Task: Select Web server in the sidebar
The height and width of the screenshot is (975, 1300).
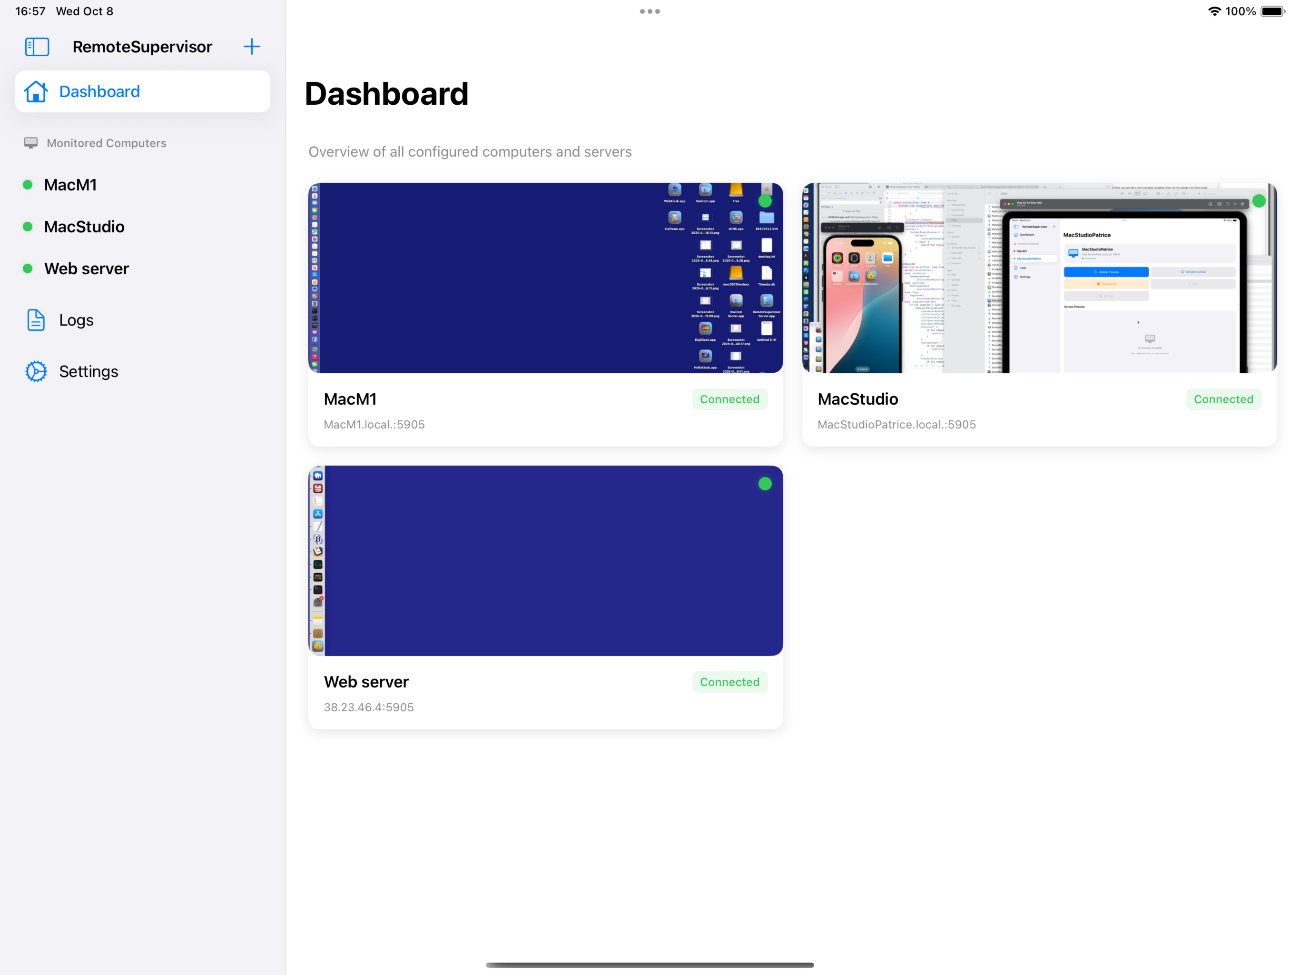Action: (x=87, y=269)
